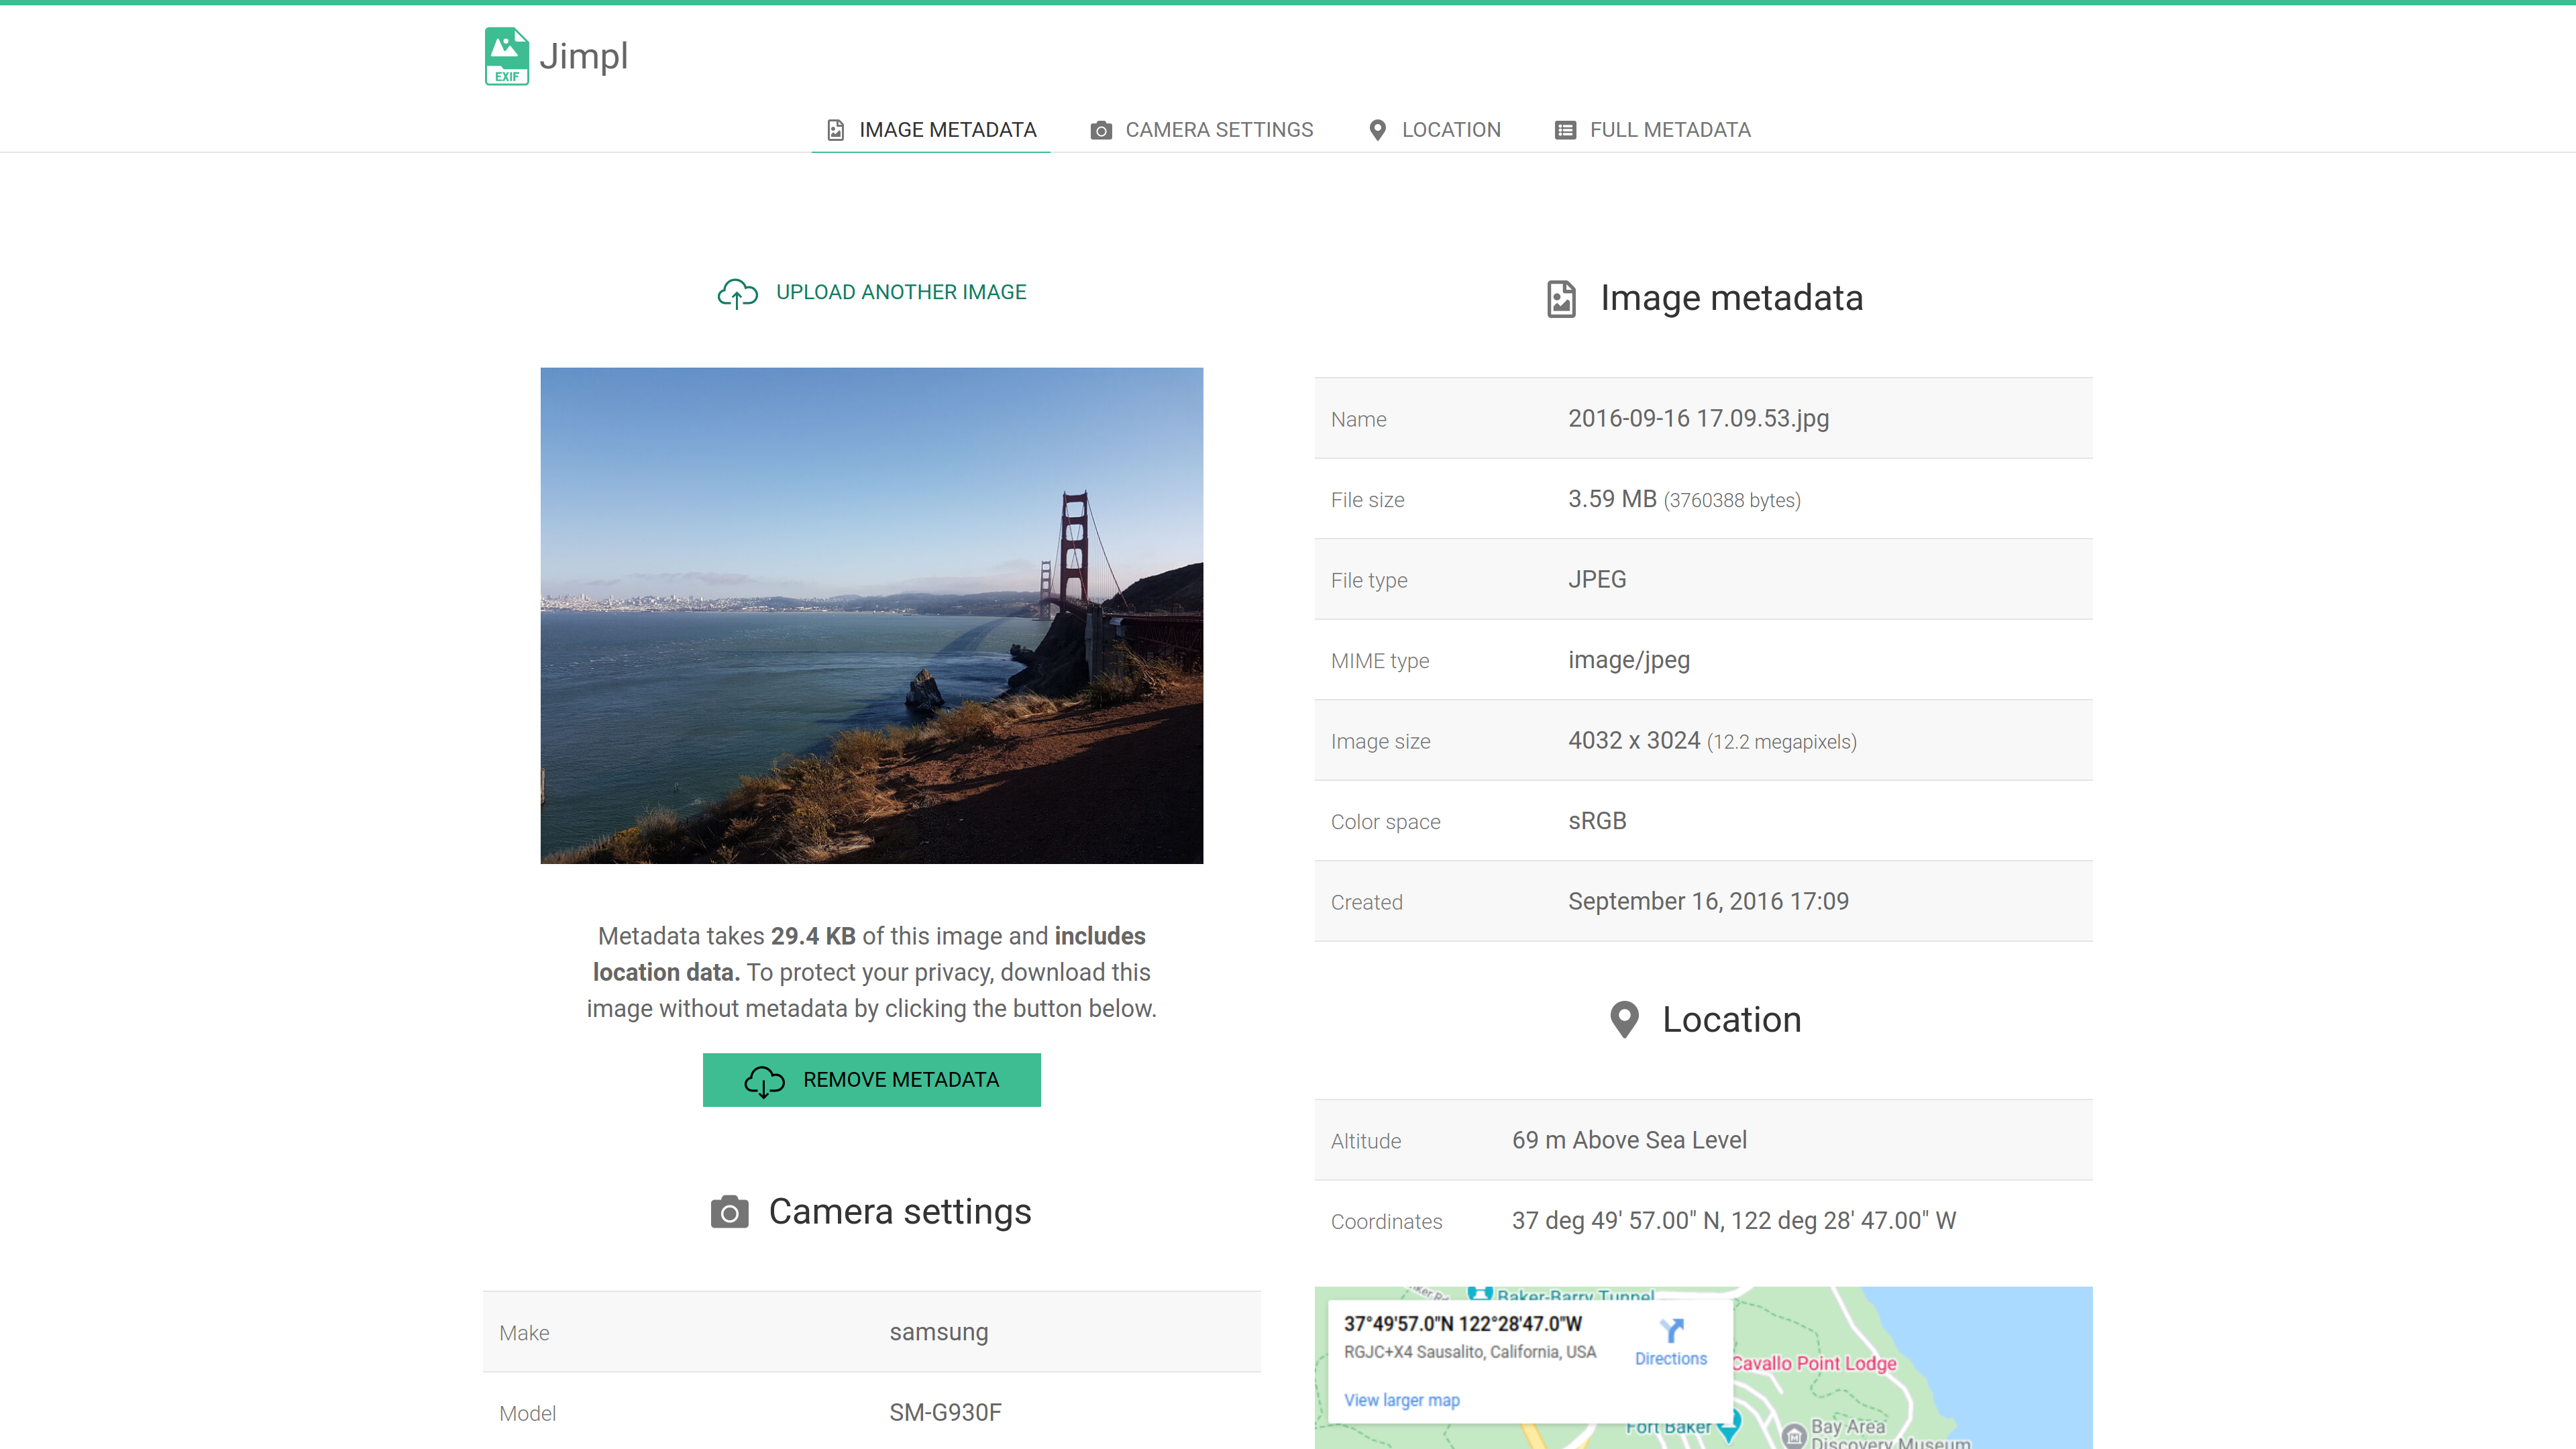Click the Golden Gate Bridge photo preview
This screenshot has height=1449, width=2576.
[871, 615]
